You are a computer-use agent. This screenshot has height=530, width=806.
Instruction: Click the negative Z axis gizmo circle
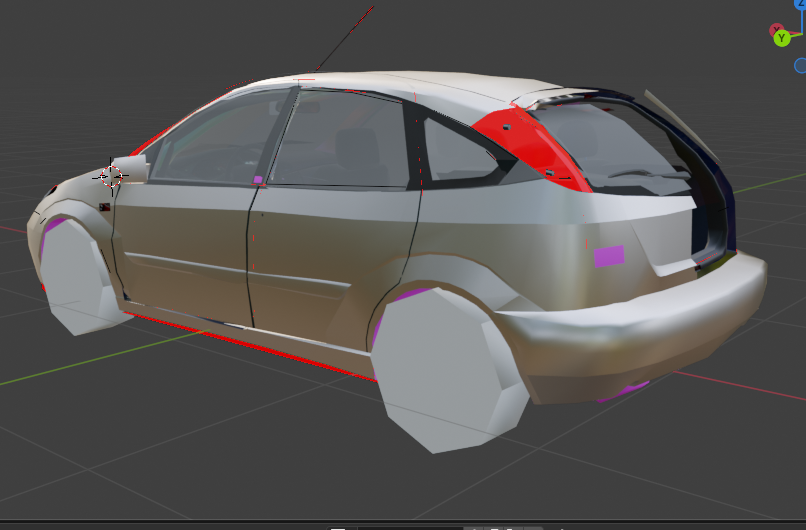coord(801,66)
